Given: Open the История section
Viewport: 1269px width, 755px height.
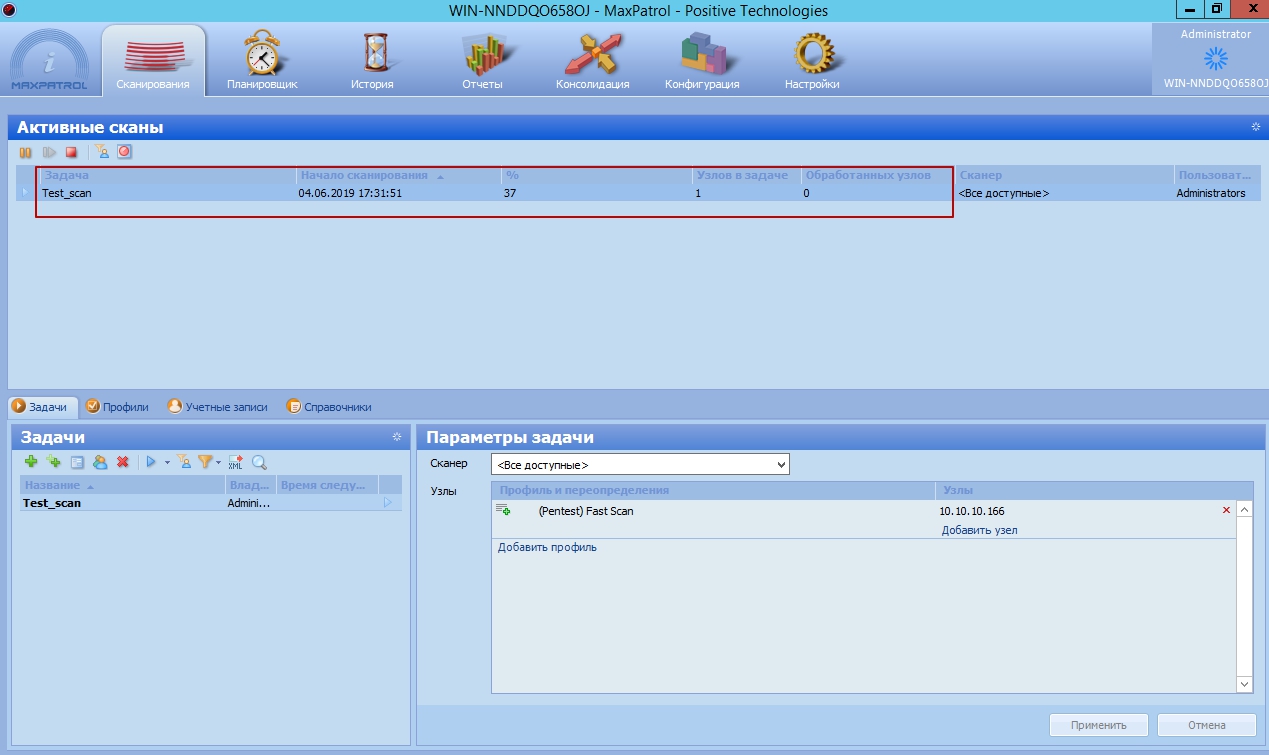Looking at the screenshot, I should (x=371, y=61).
